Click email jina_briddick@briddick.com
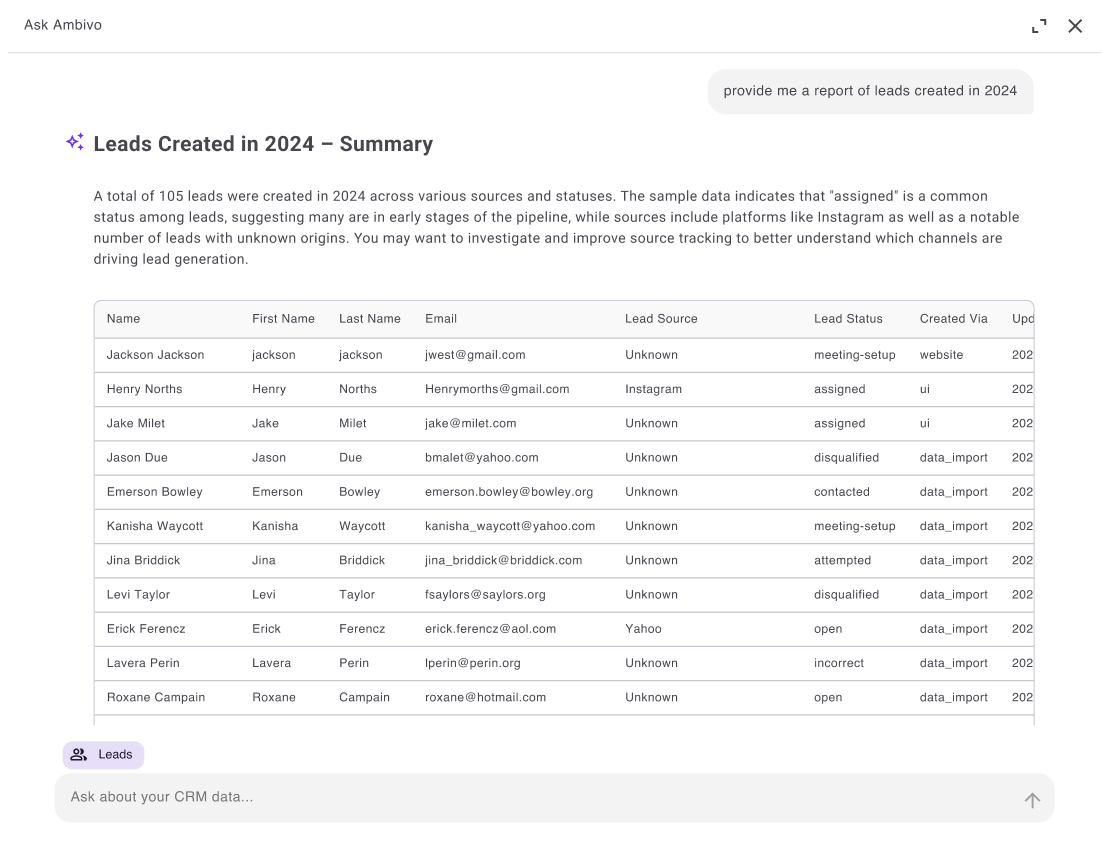 coord(503,560)
